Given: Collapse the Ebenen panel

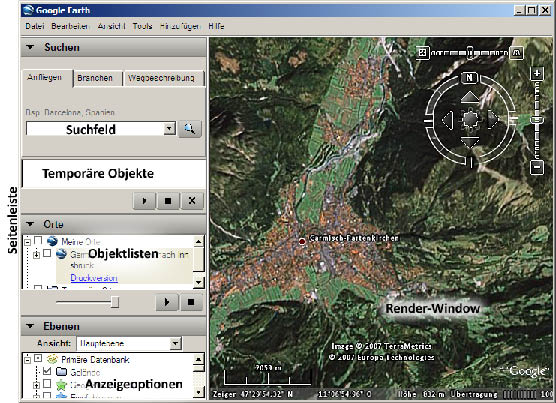Looking at the screenshot, I should pyautogui.click(x=30, y=326).
